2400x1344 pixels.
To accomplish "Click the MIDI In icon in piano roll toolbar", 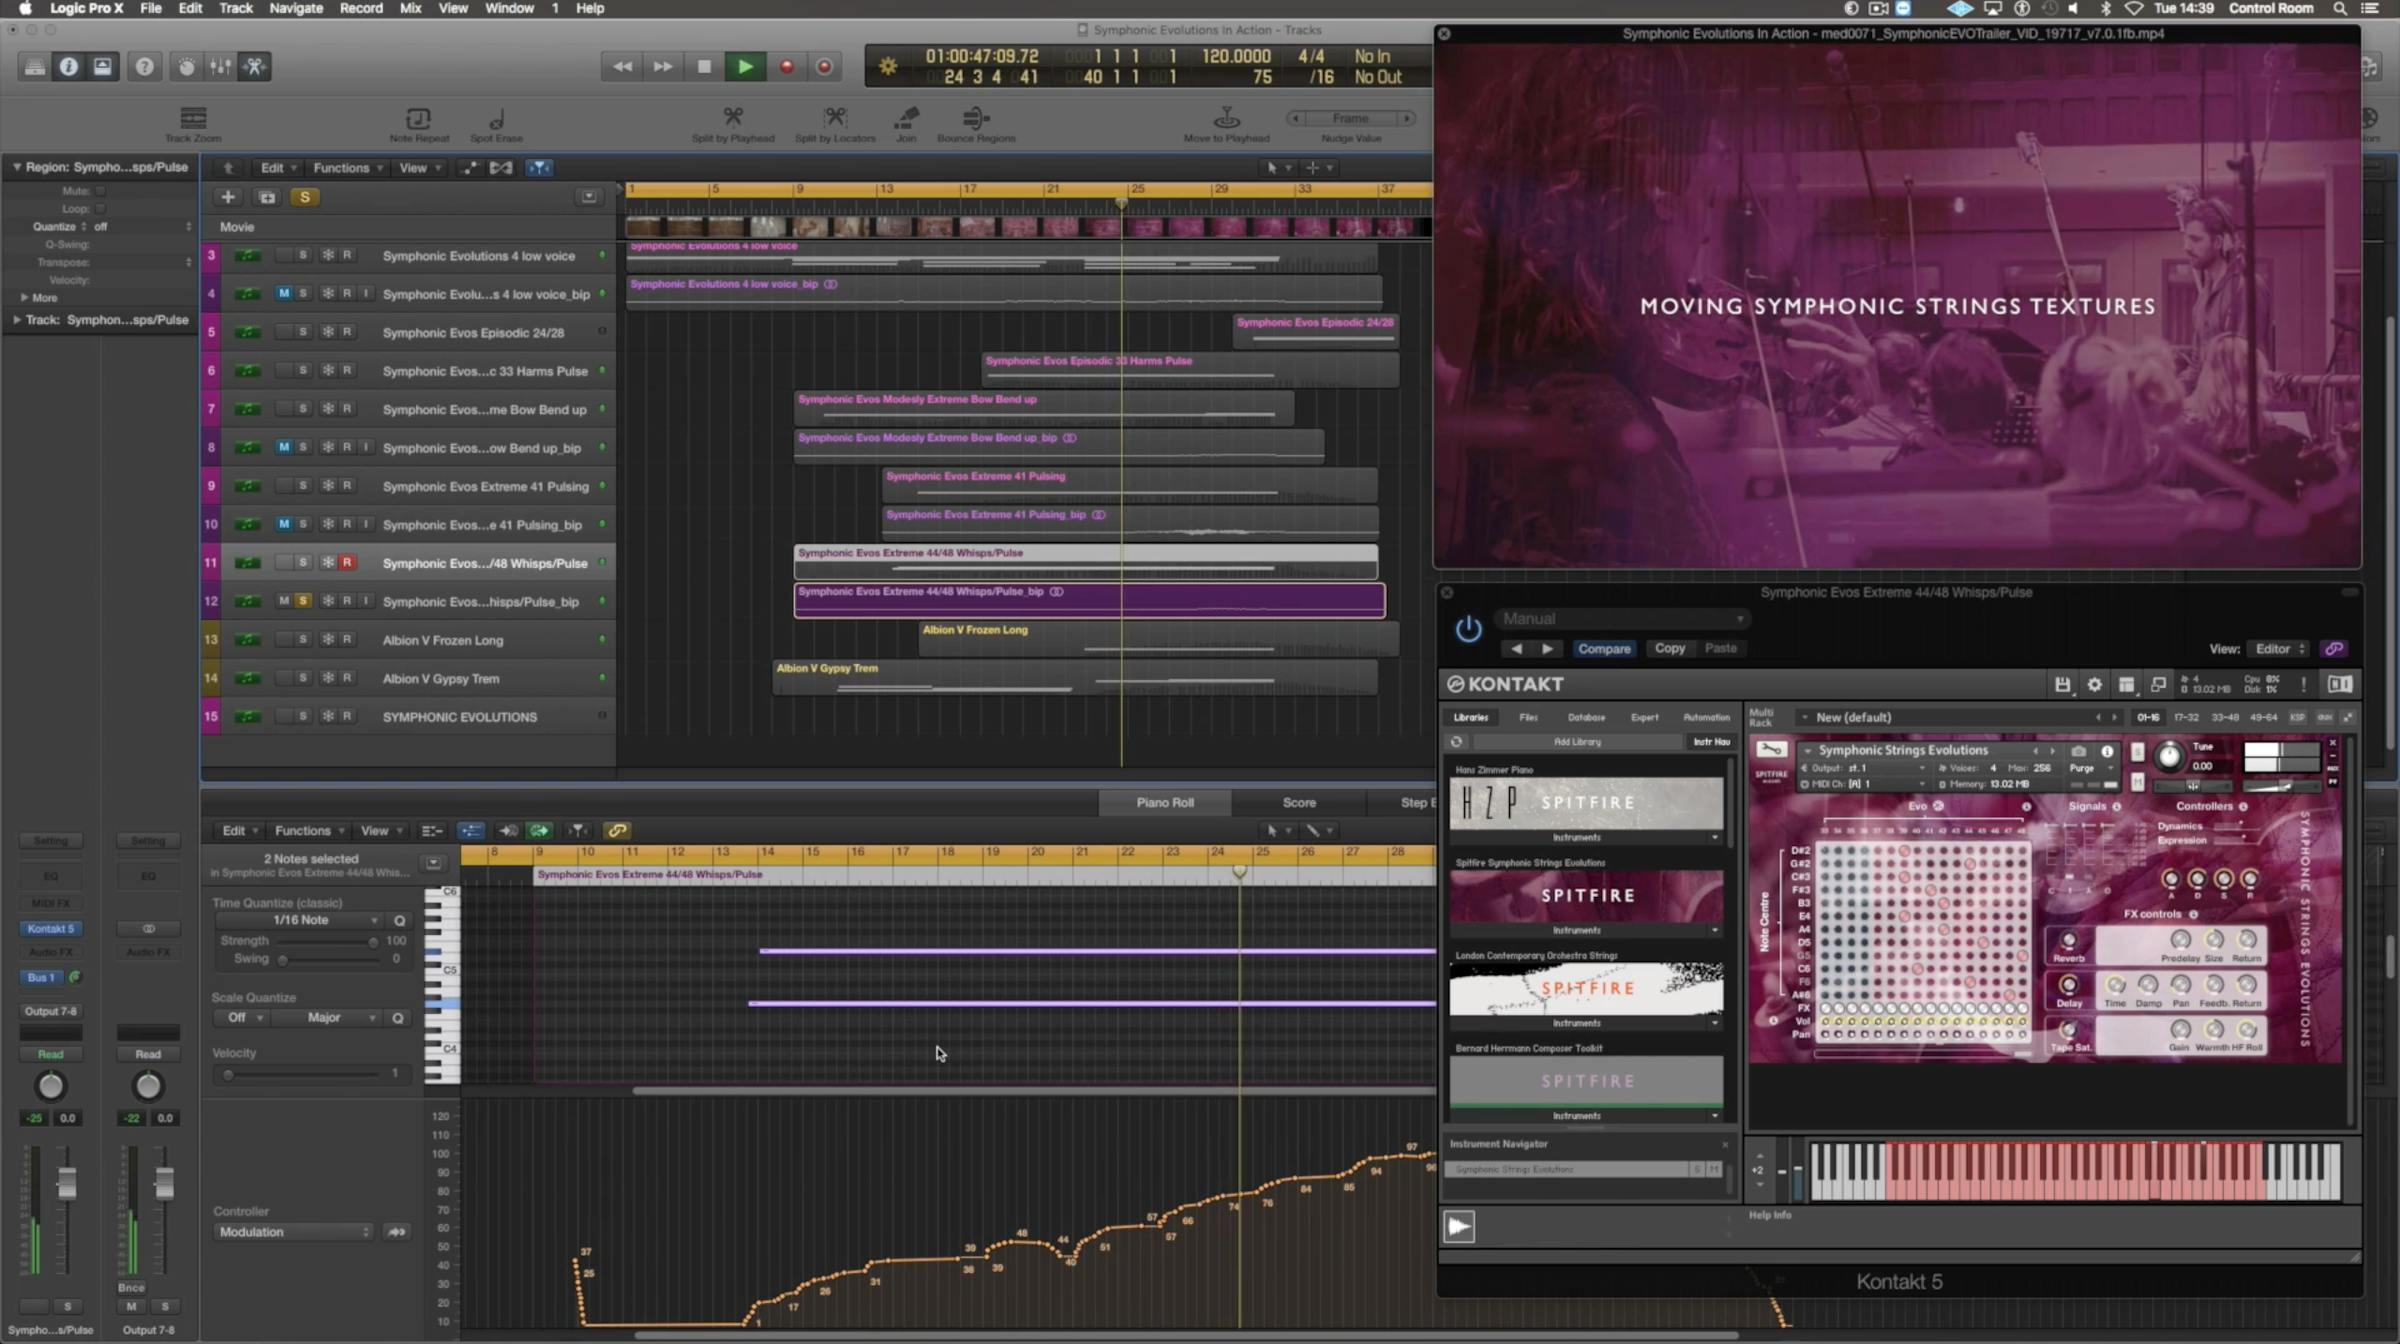I will pyautogui.click(x=508, y=830).
